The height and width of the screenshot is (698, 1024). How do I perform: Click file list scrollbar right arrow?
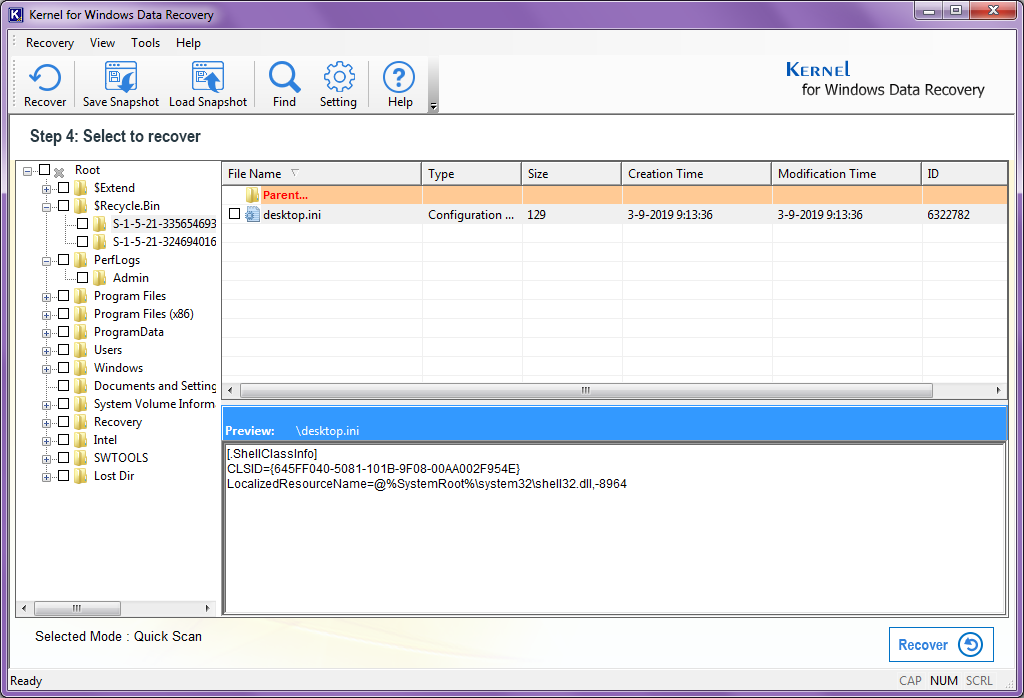[998, 390]
